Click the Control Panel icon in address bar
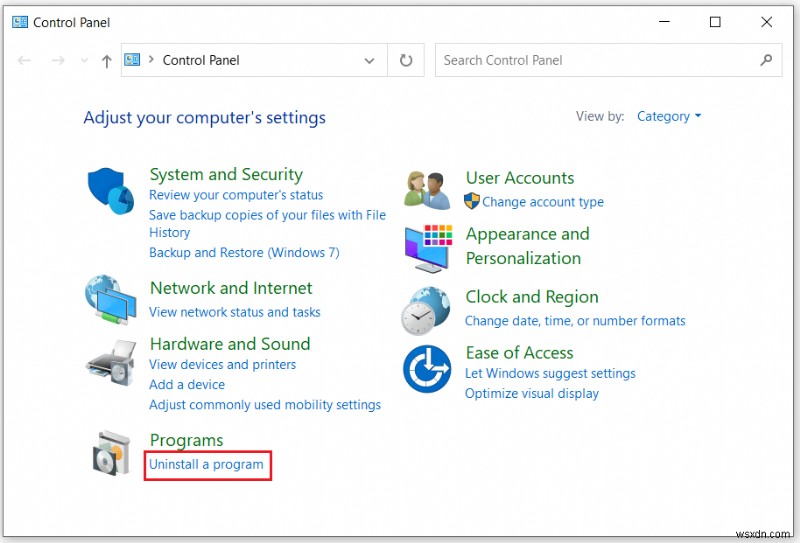The height and width of the screenshot is (543, 800). click(x=132, y=60)
